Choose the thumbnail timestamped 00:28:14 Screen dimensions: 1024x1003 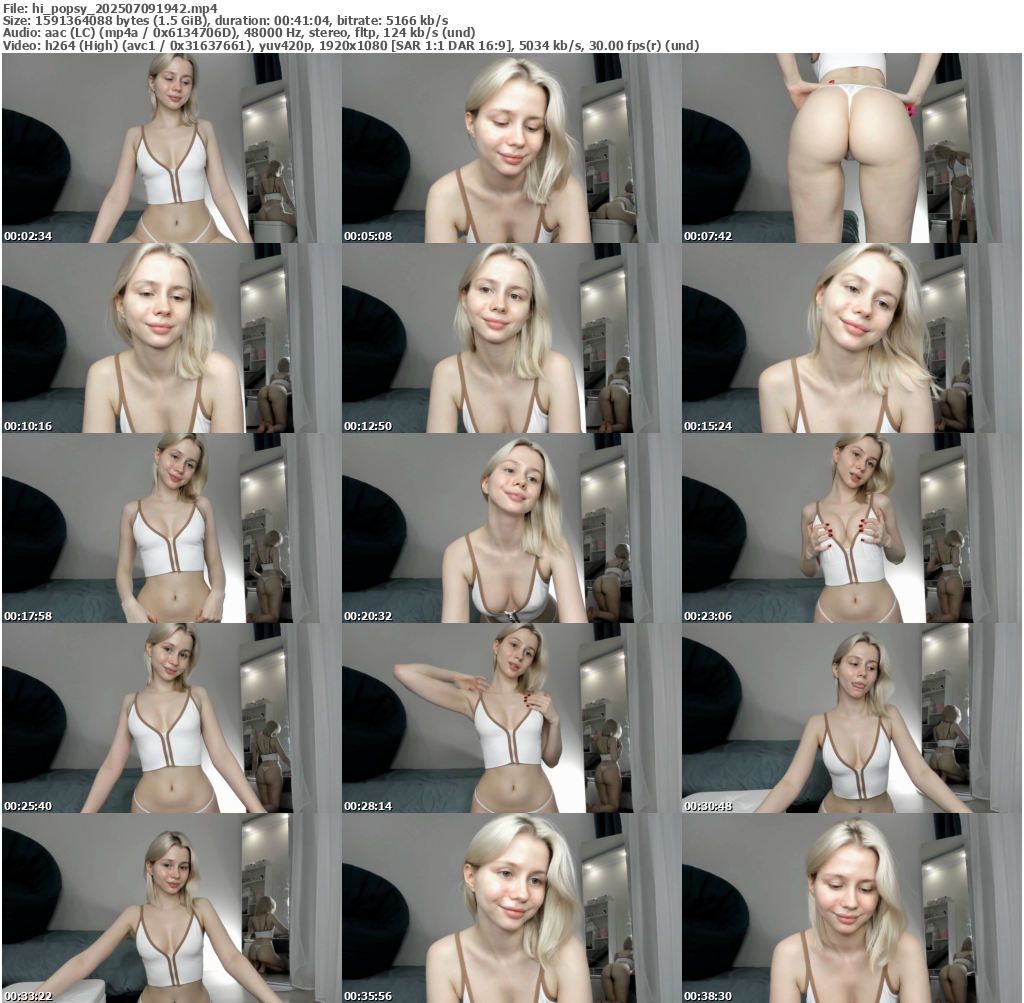point(511,718)
